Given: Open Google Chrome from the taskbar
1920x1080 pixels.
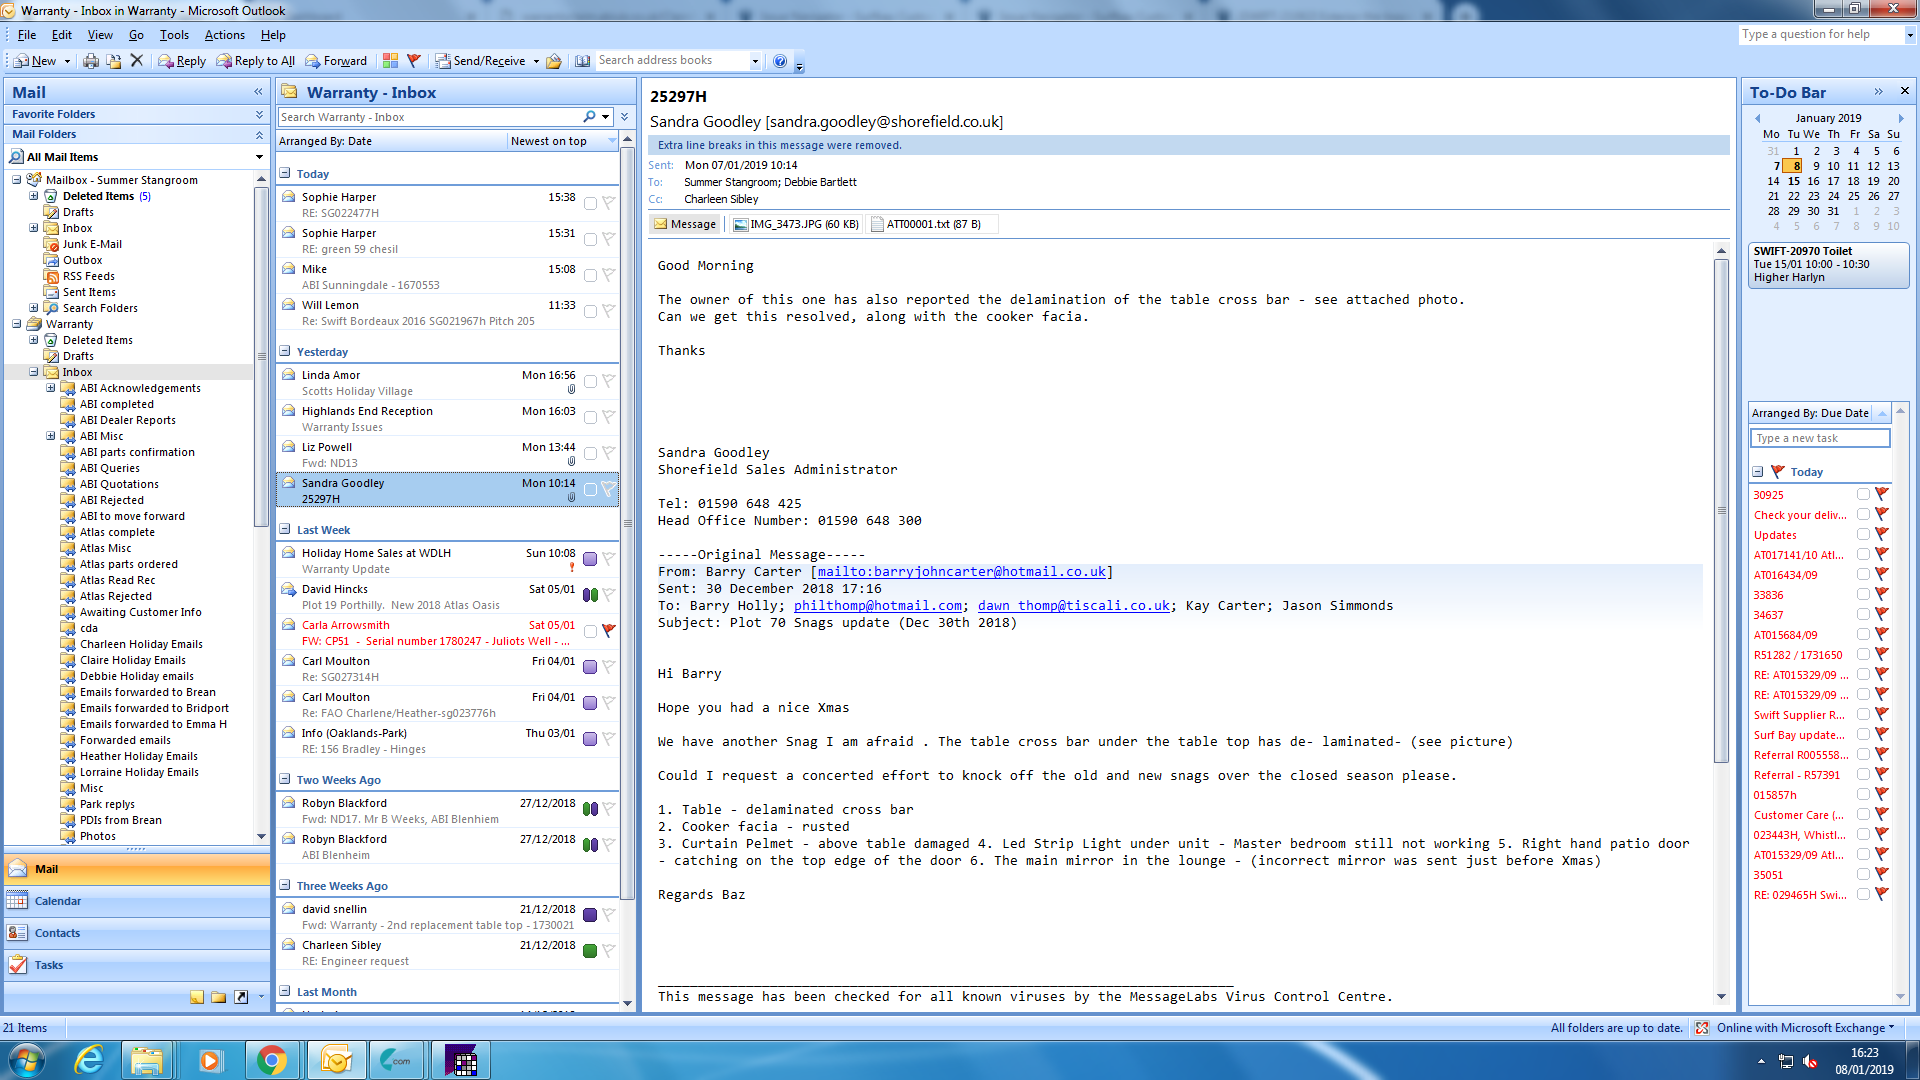Looking at the screenshot, I should (271, 1060).
